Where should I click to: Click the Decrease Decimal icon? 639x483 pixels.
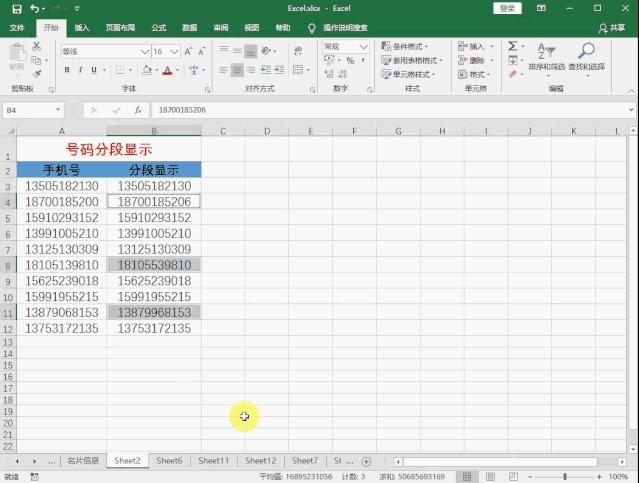point(343,74)
